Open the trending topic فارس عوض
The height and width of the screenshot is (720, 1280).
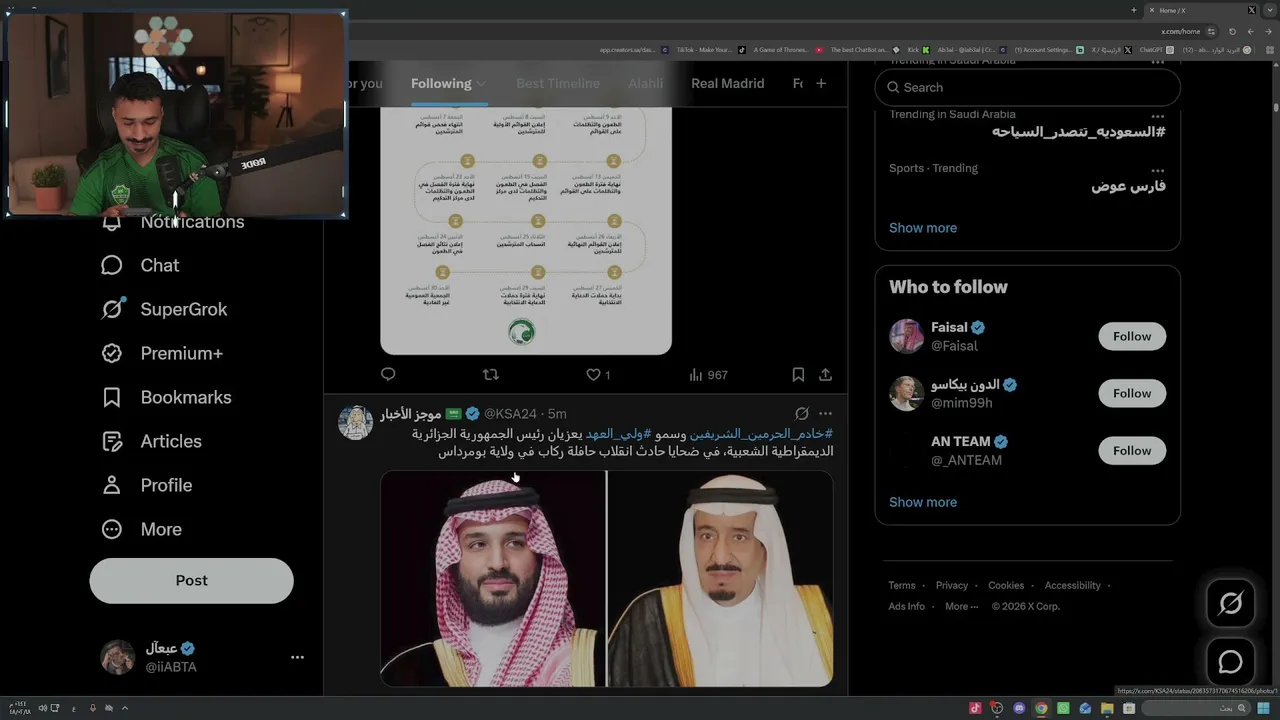[x=1128, y=186]
